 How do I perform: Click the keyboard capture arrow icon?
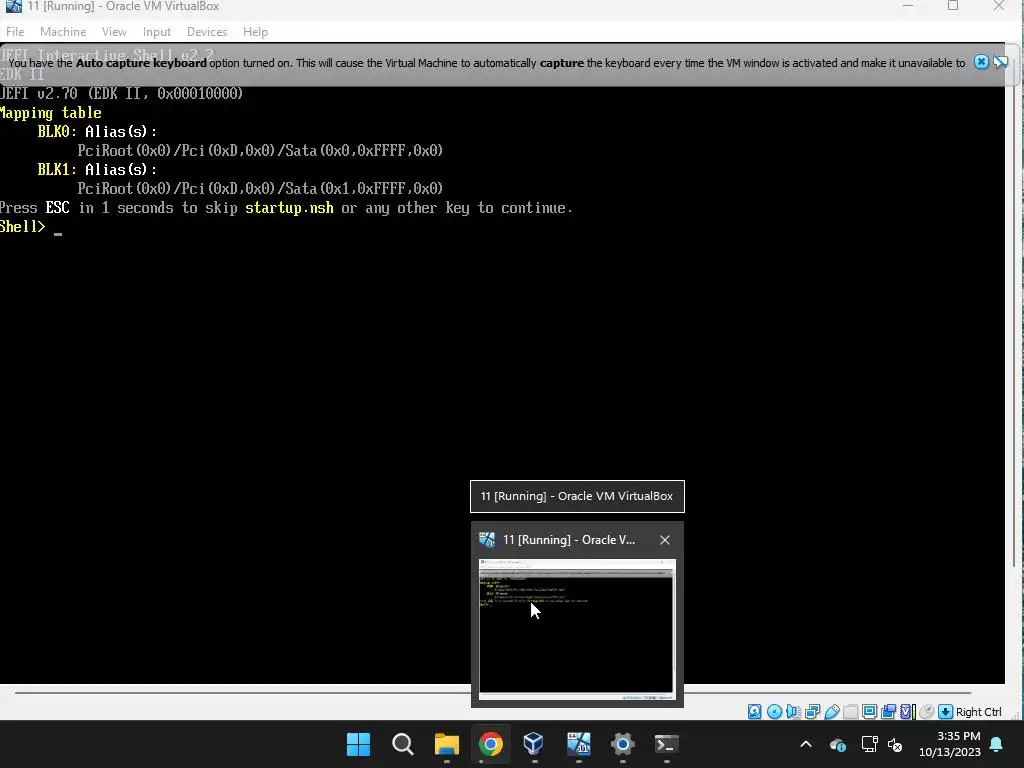945,712
